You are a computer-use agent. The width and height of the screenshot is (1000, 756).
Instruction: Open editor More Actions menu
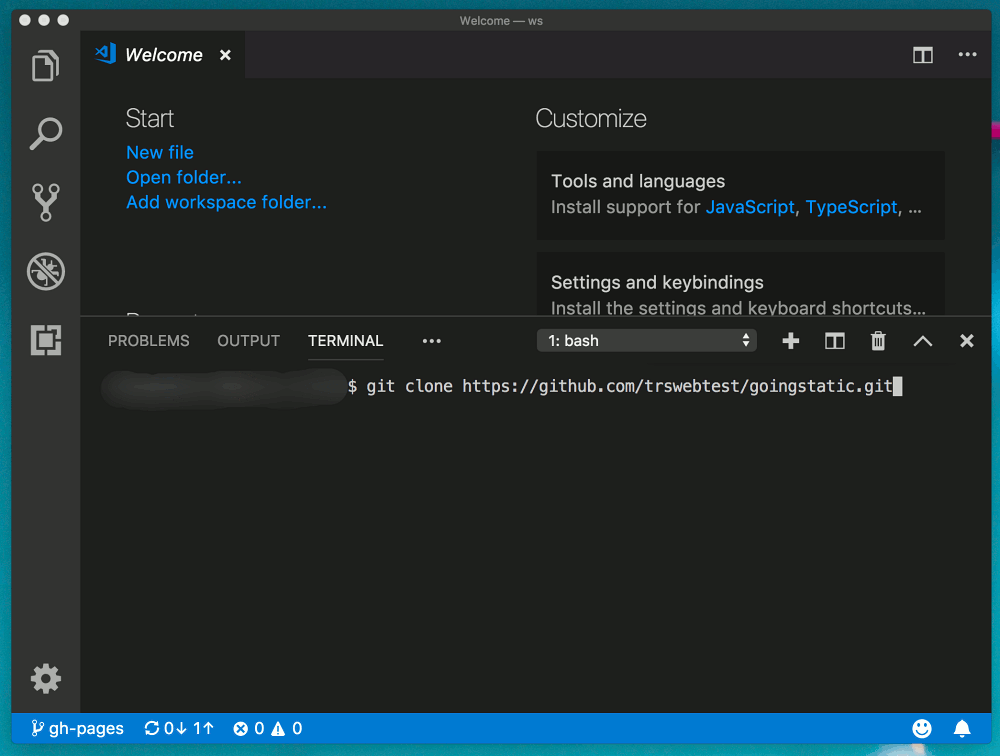[x=967, y=55]
